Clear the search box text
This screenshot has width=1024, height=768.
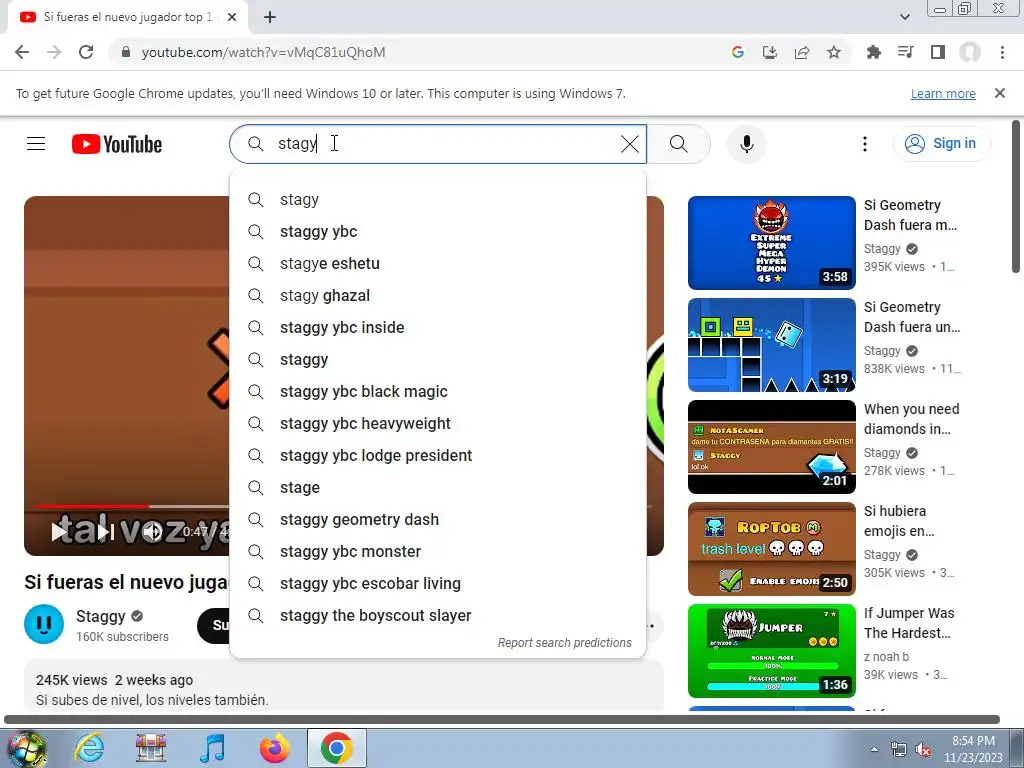(x=630, y=144)
